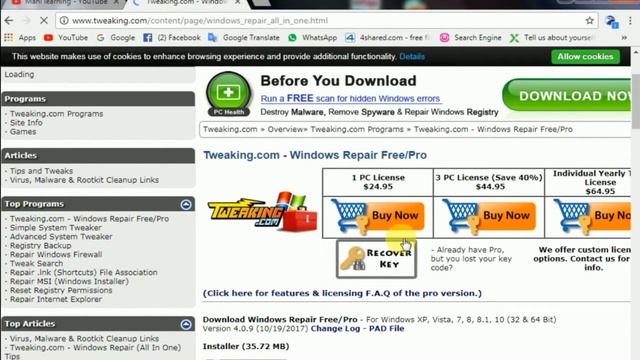Open the Search Engine bookmark

470,38
